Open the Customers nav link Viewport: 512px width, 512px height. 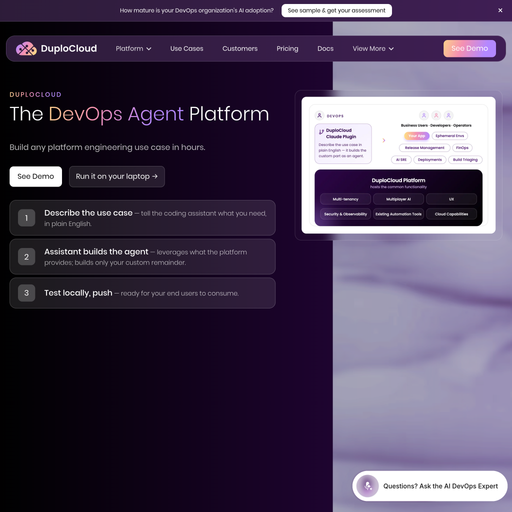coord(240,49)
